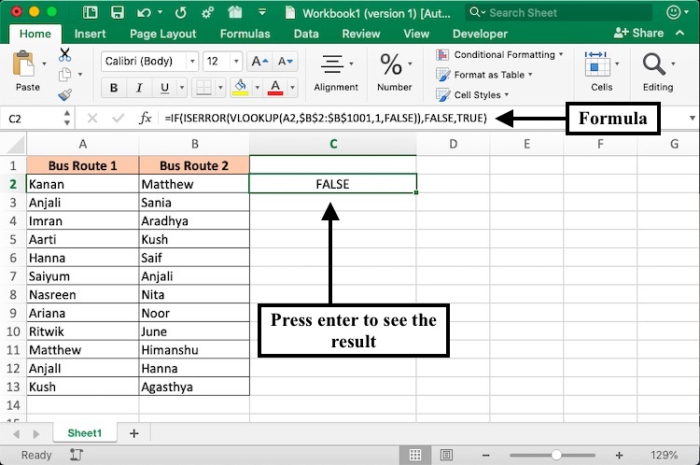
Task: Click the zoom slider handle
Action: [x=556, y=455]
